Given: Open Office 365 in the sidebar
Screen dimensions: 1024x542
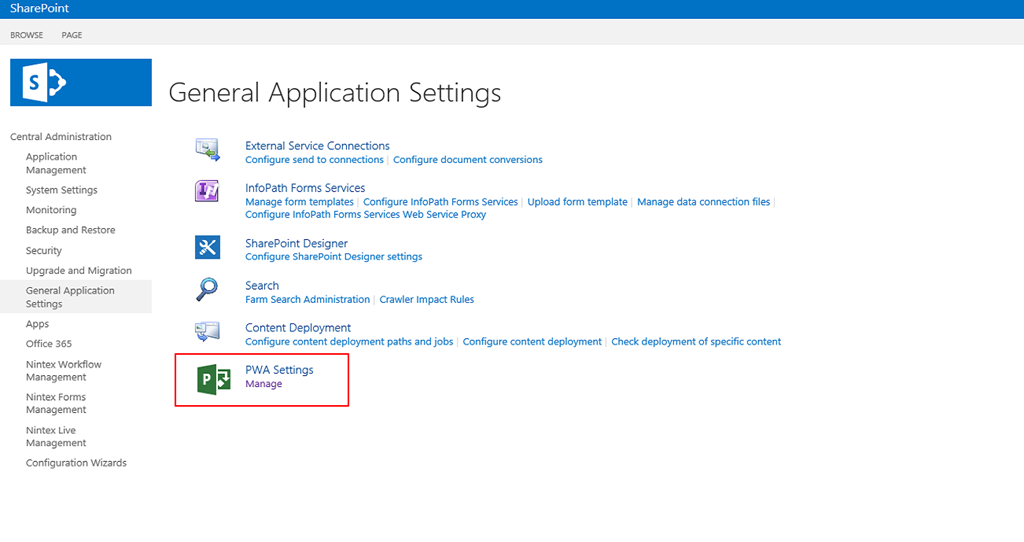Looking at the screenshot, I should pyautogui.click(x=49, y=343).
